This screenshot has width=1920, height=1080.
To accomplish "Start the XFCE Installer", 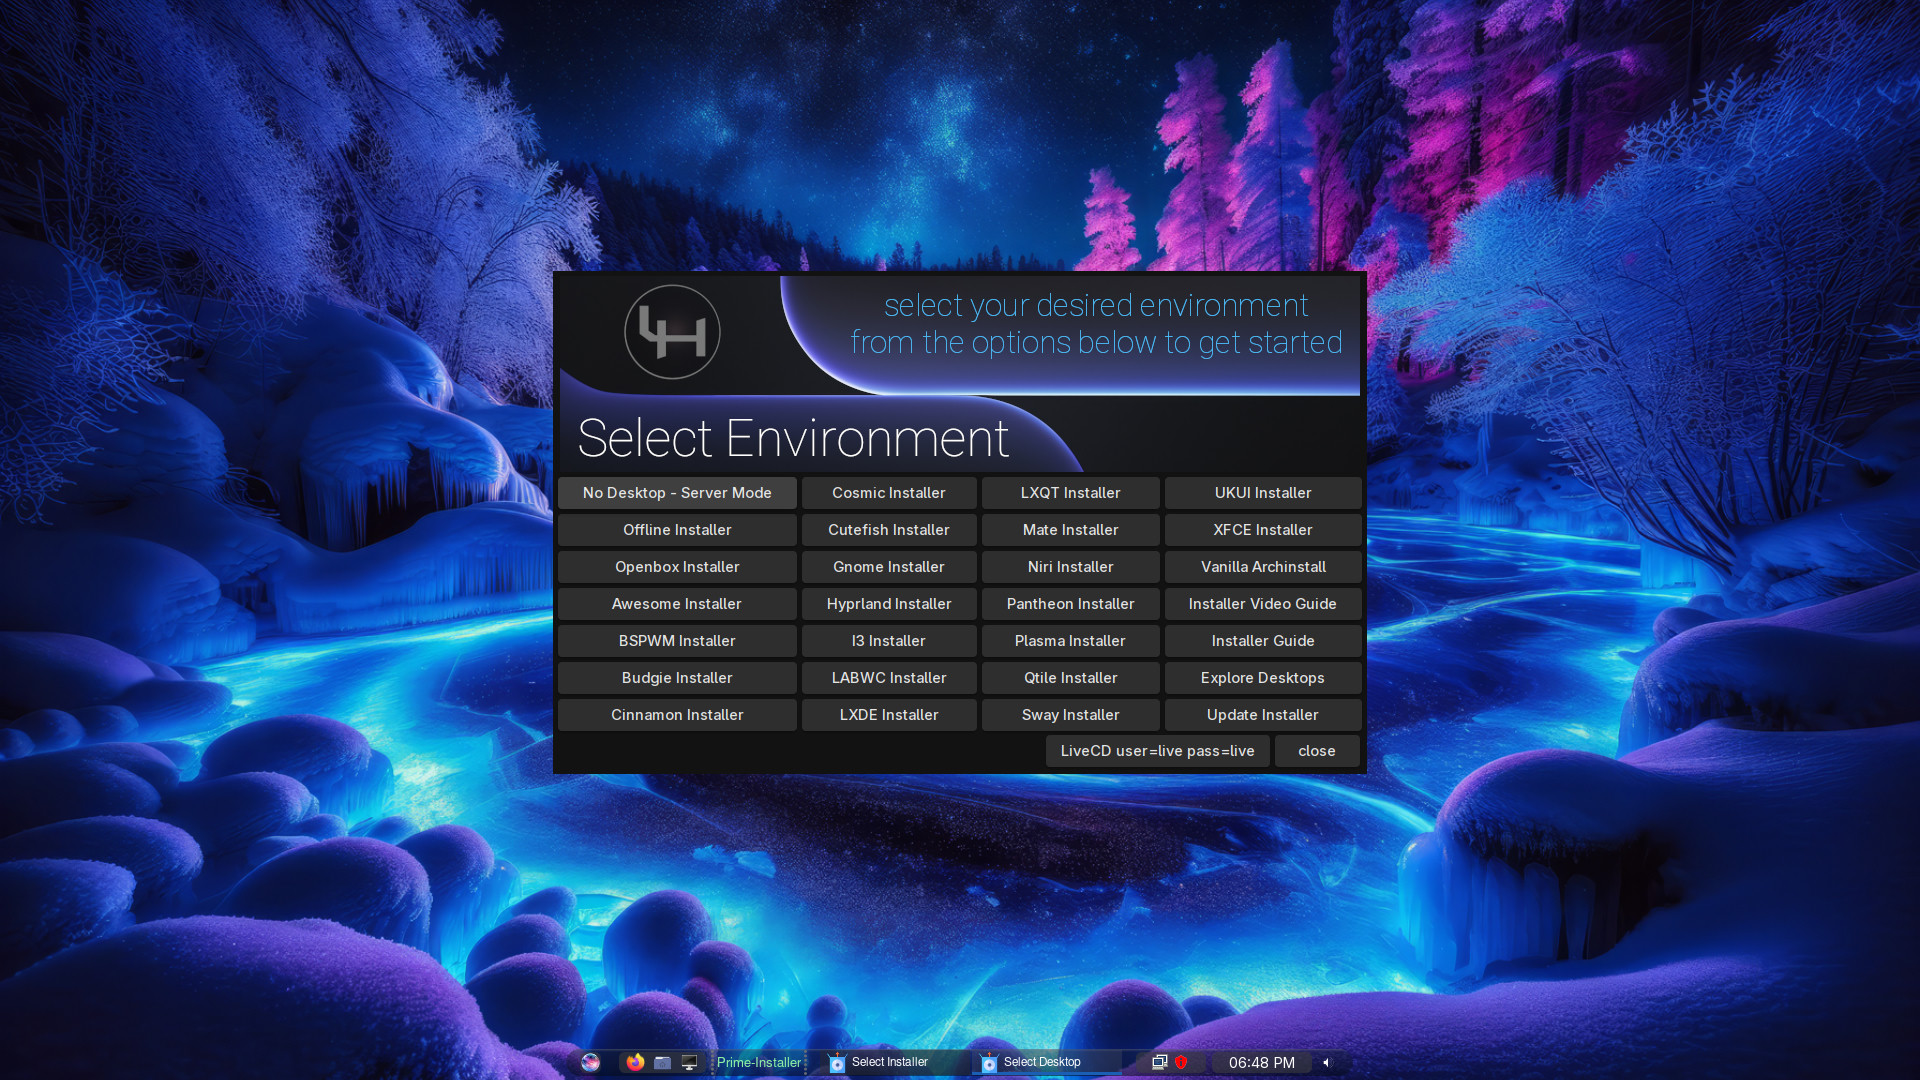I will [x=1262, y=530].
